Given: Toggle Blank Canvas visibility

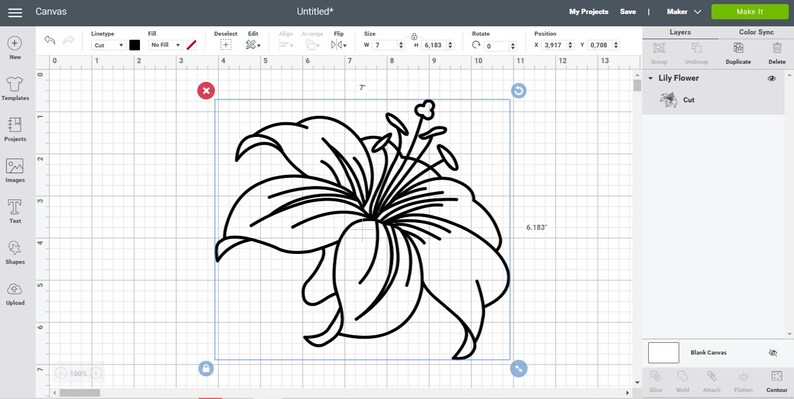Looking at the screenshot, I should (x=773, y=353).
